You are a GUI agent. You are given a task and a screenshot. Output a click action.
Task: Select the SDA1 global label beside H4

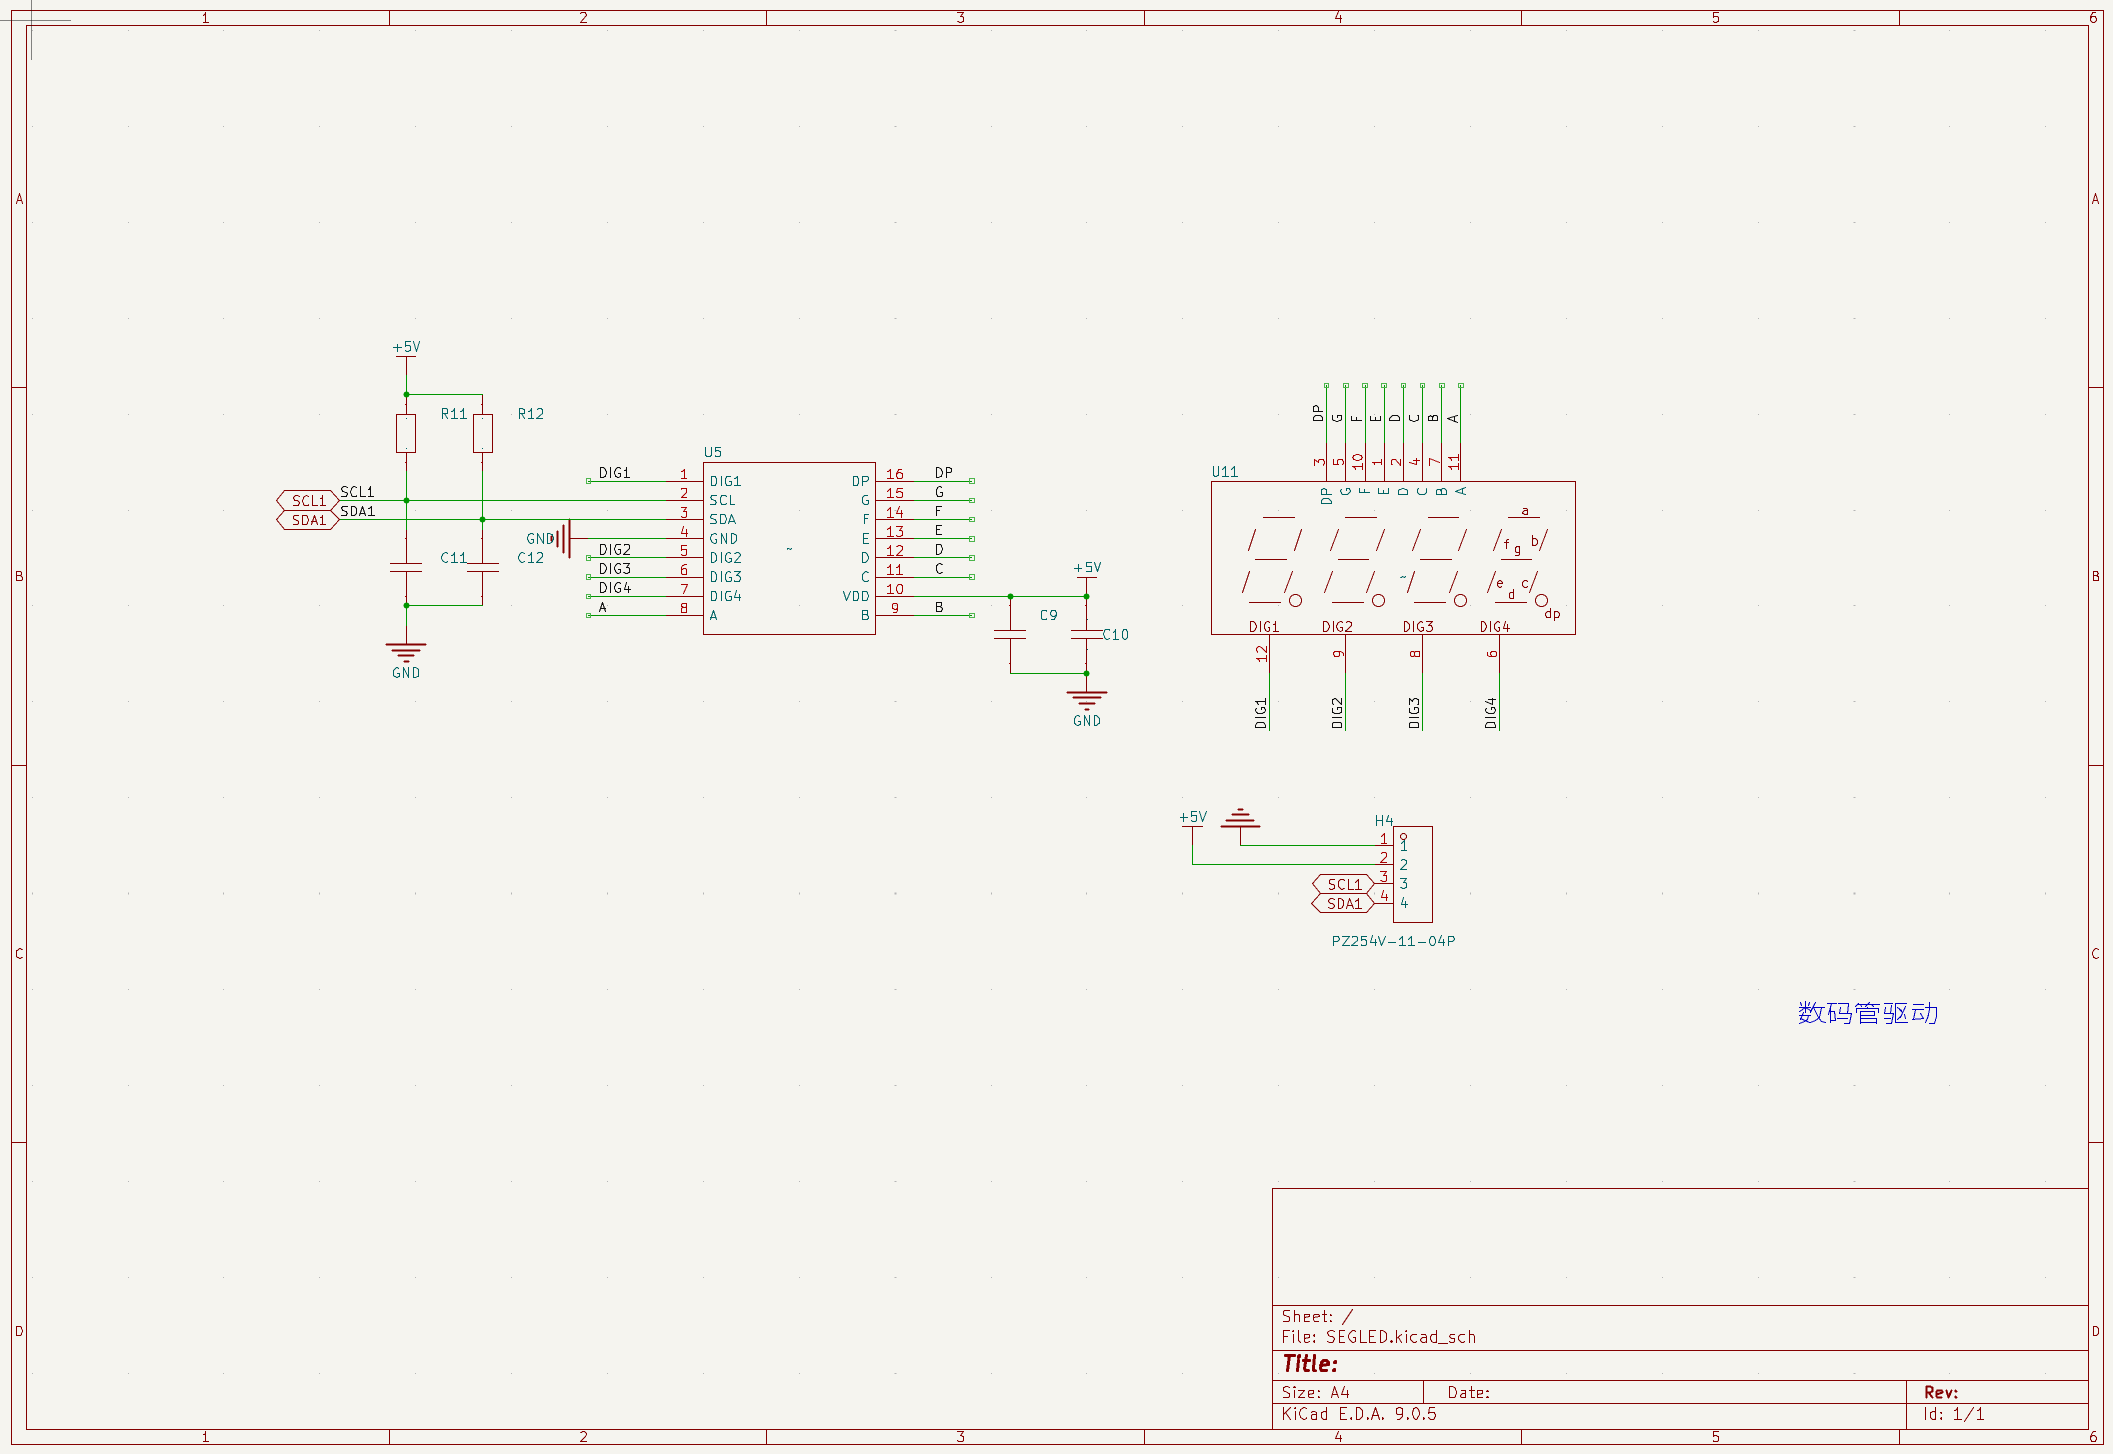coord(1343,904)
